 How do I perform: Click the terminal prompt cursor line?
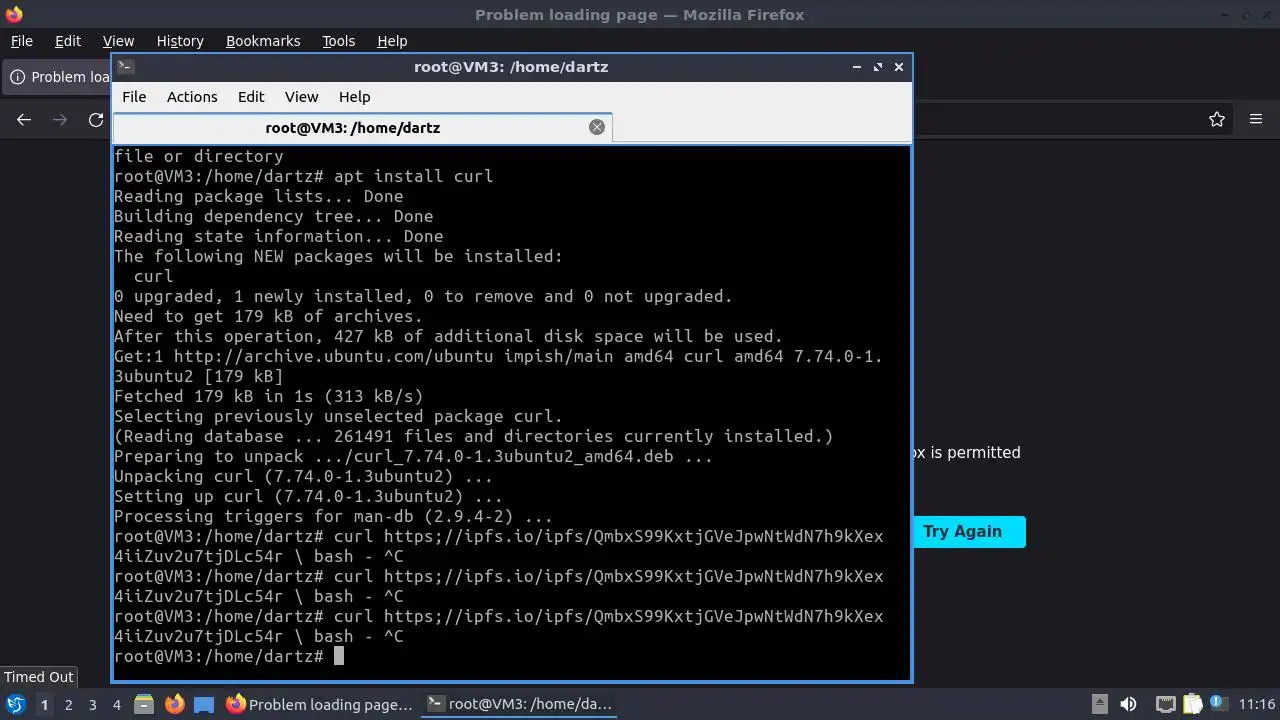click(229, 656)
